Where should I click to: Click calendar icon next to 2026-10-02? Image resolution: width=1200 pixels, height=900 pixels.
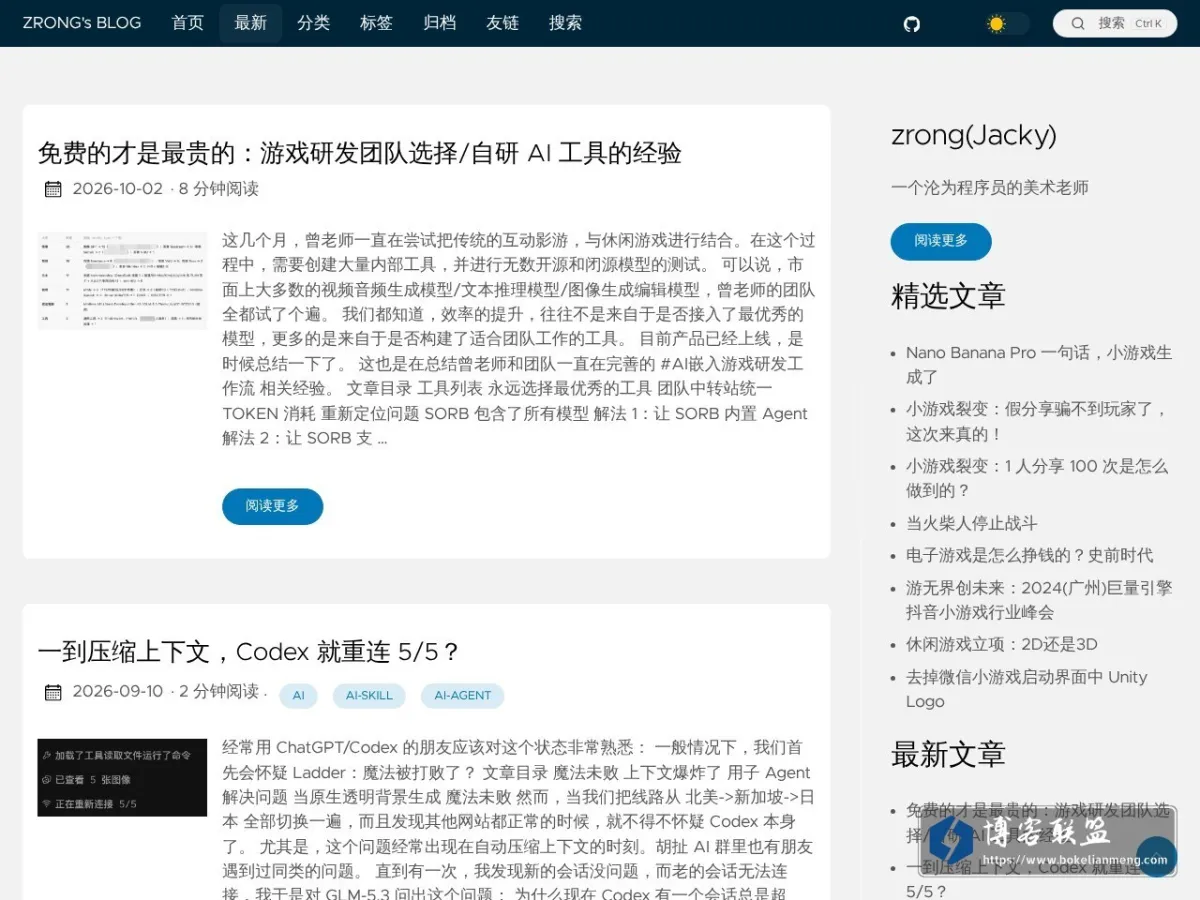click(x=53, y=189)
